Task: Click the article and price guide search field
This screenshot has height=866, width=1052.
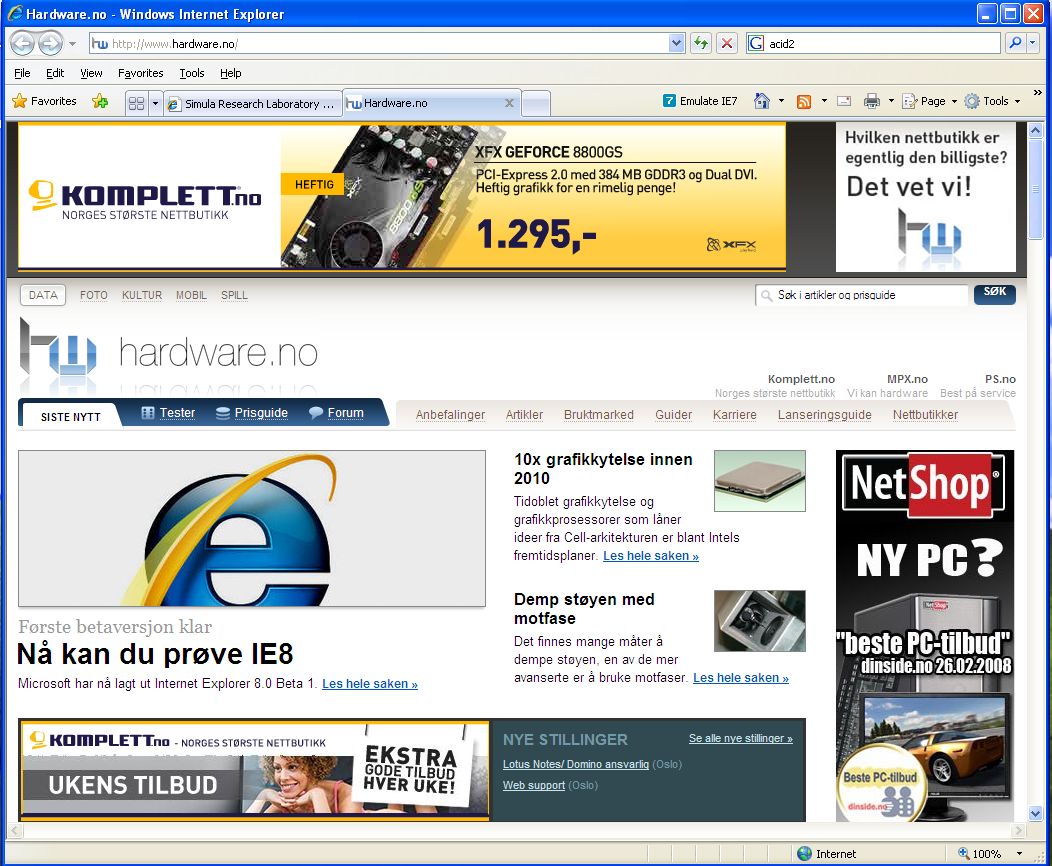Action: [862, 295]
